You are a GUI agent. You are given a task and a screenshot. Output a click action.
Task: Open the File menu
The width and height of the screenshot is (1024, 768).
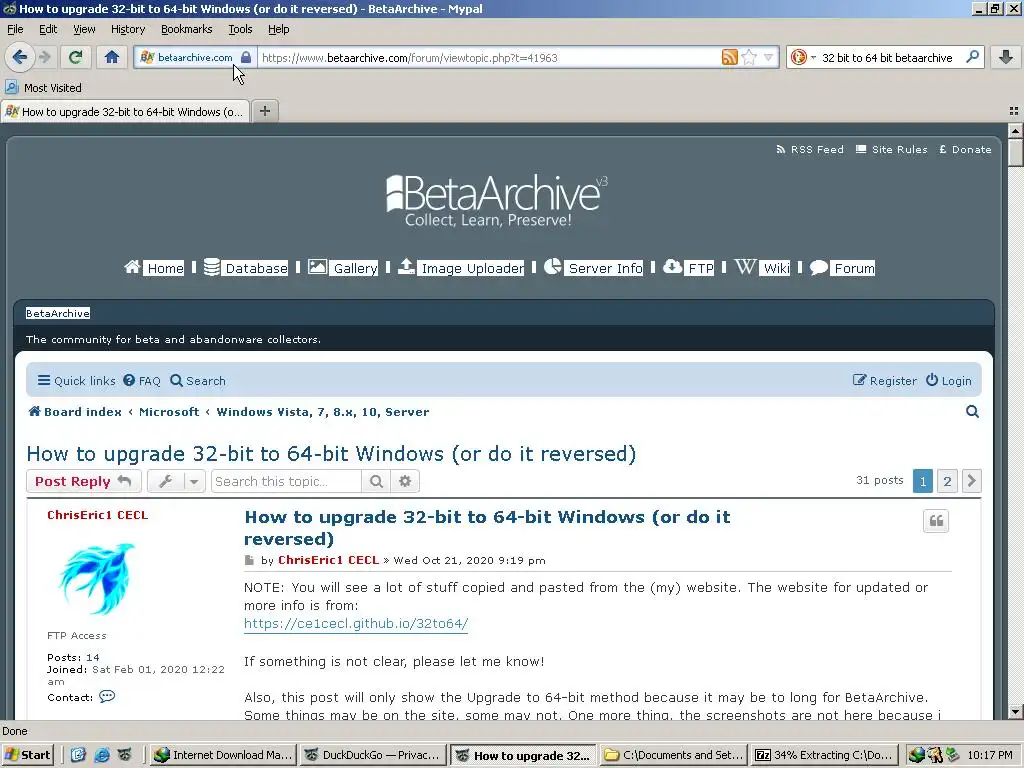pos(15,29)
